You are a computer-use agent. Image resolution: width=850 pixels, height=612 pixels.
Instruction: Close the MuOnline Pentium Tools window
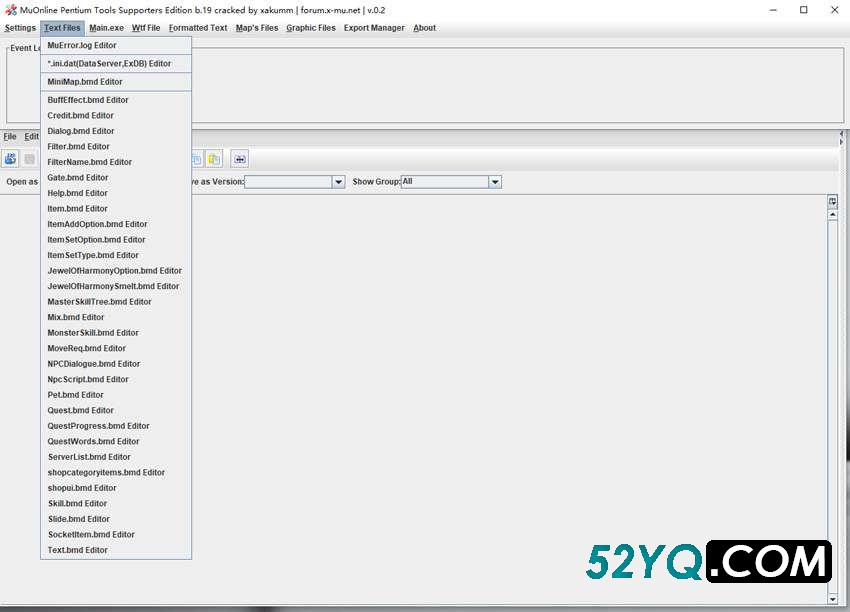click(x=834, y=10)
